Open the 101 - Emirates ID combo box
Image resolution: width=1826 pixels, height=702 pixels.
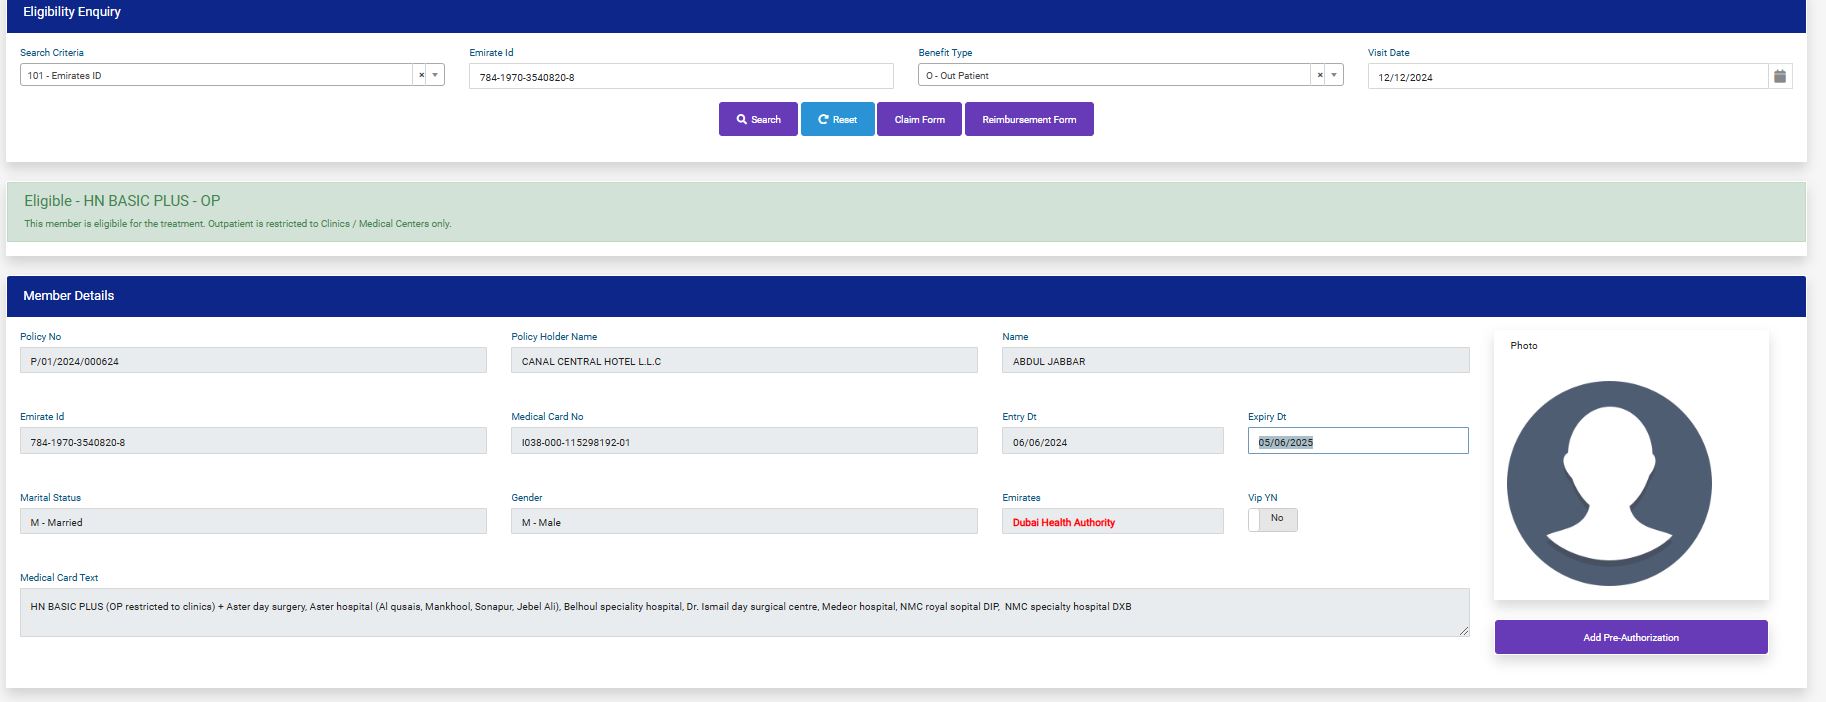point(215,75)
